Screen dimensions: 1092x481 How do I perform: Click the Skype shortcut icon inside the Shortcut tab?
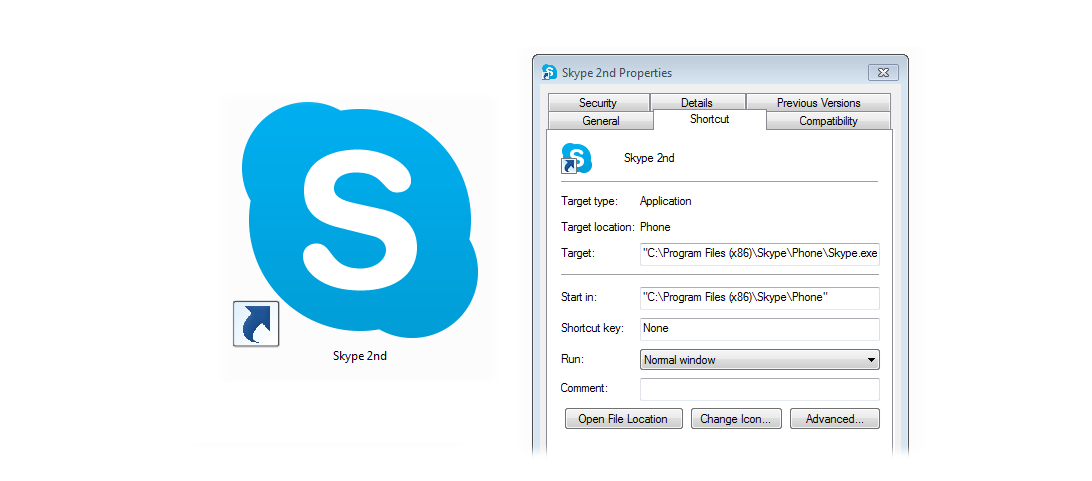[577, 158]
